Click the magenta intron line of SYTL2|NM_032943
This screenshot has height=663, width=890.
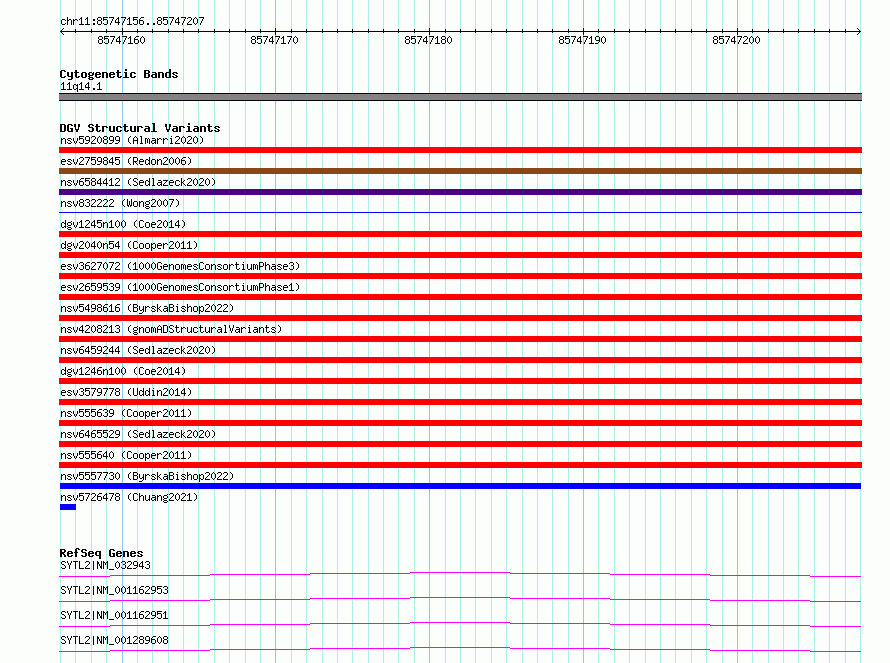(460, 574)
